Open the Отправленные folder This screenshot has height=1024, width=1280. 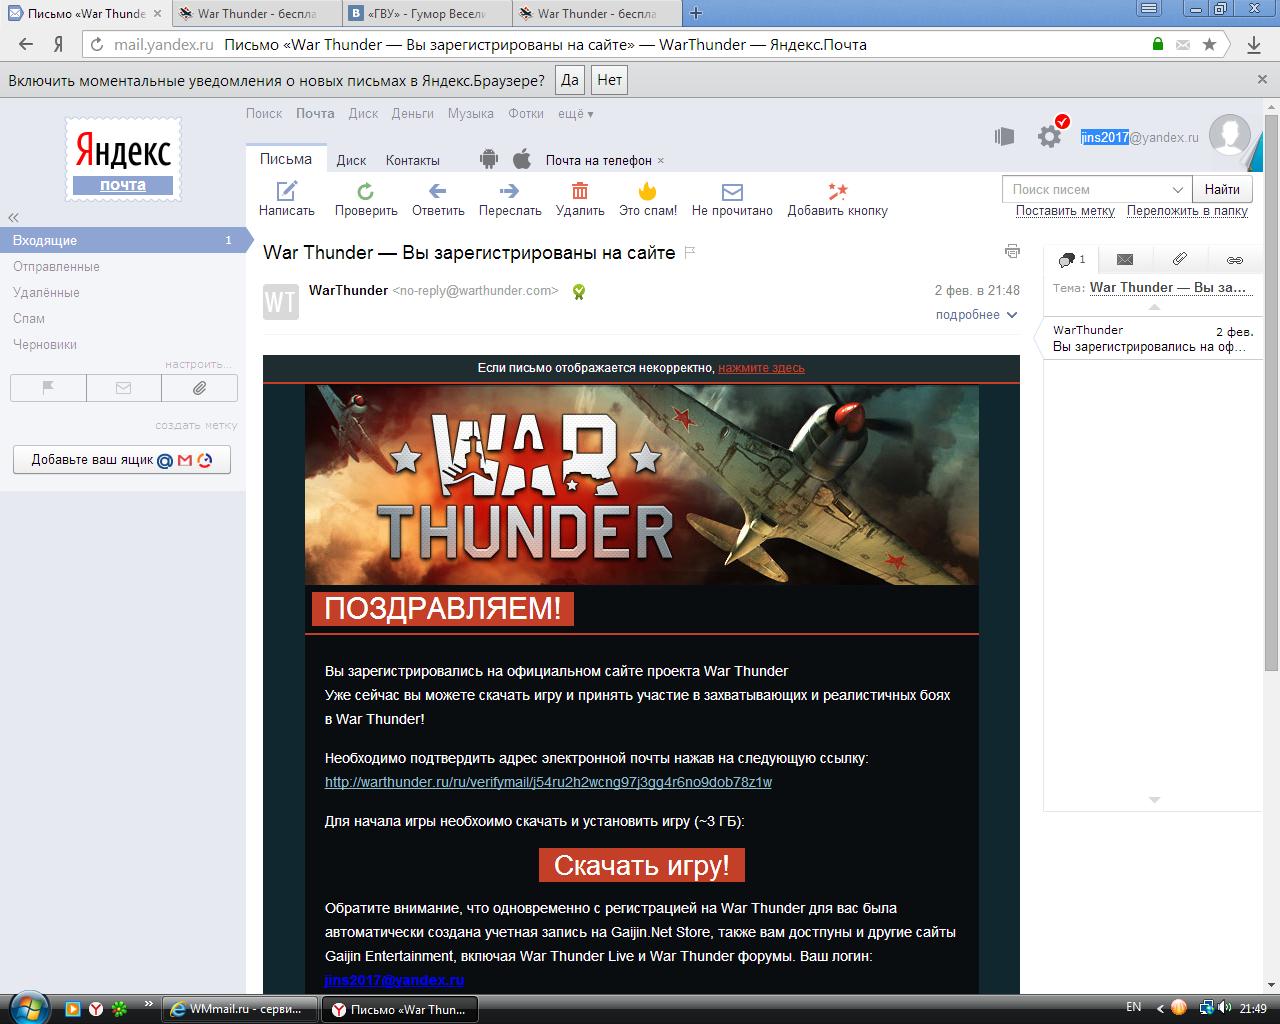[x=56, y=266]
